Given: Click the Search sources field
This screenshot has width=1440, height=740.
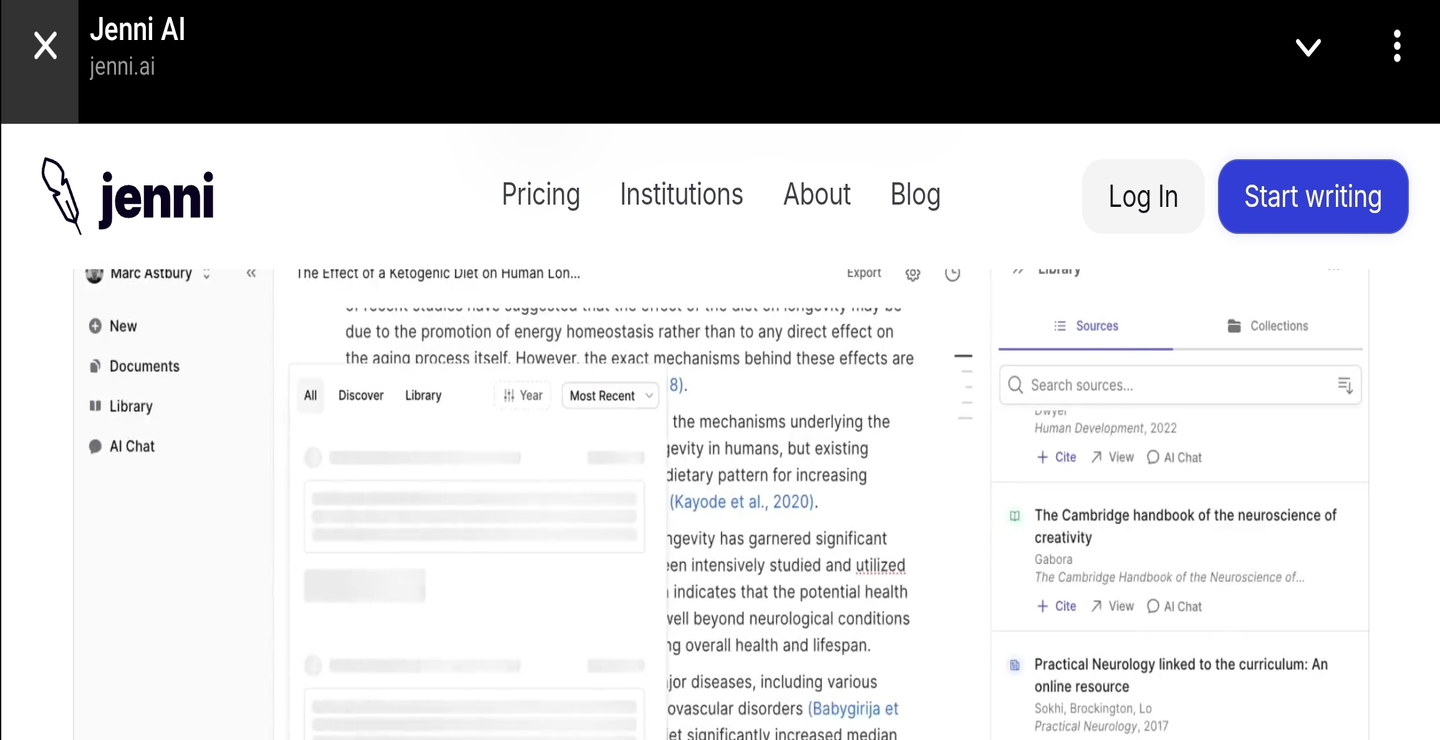Looking at the screenshot, I should [1180, 385].
